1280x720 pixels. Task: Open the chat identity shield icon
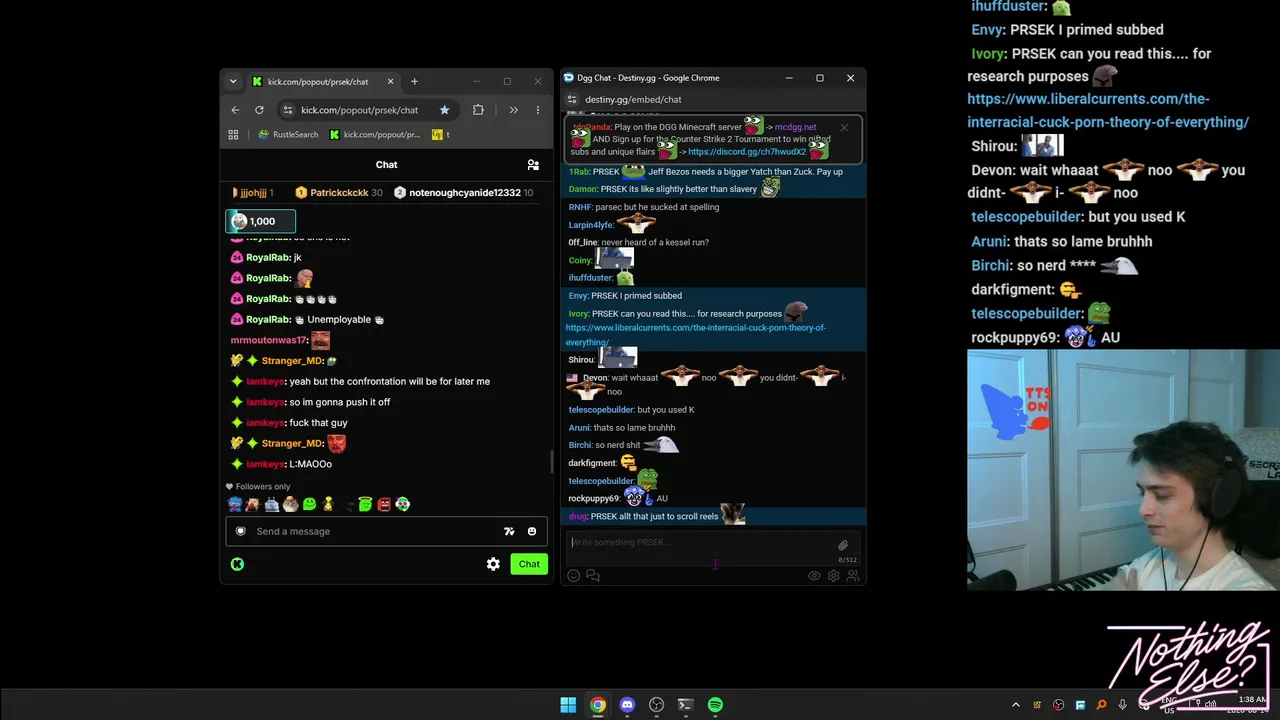point(240,531)
